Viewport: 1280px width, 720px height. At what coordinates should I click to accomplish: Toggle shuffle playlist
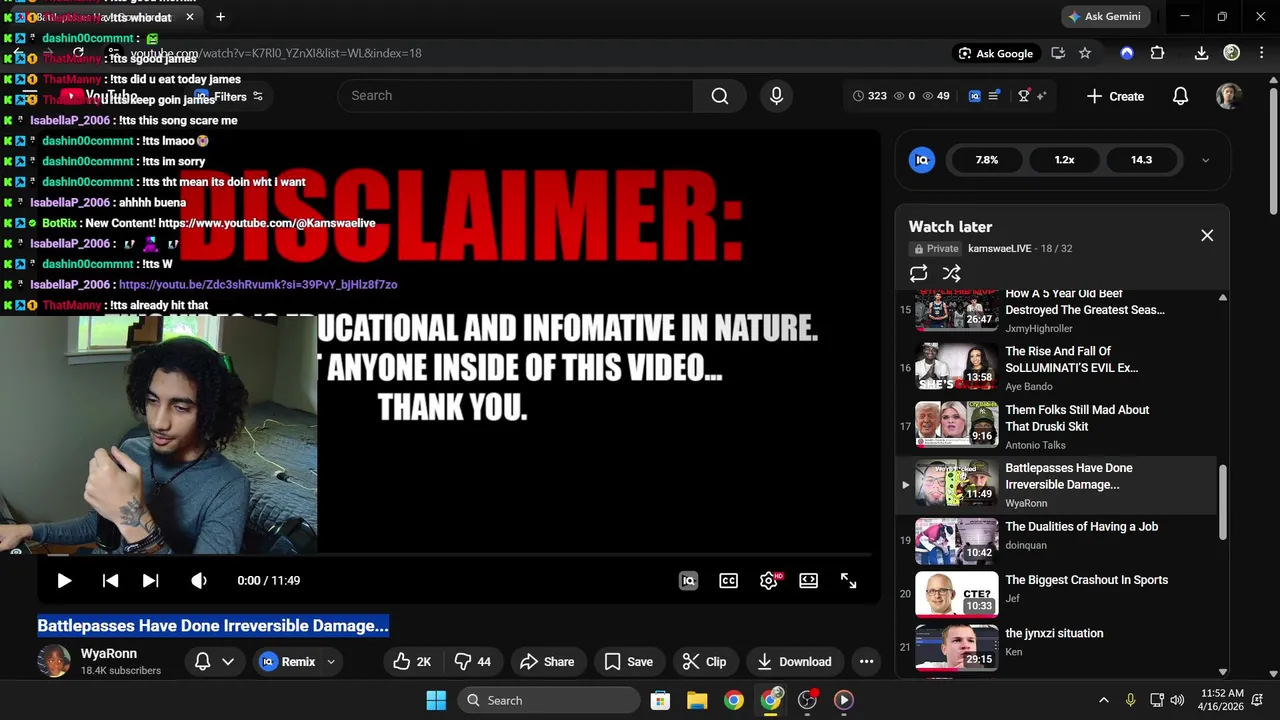(x=951, y=273)
